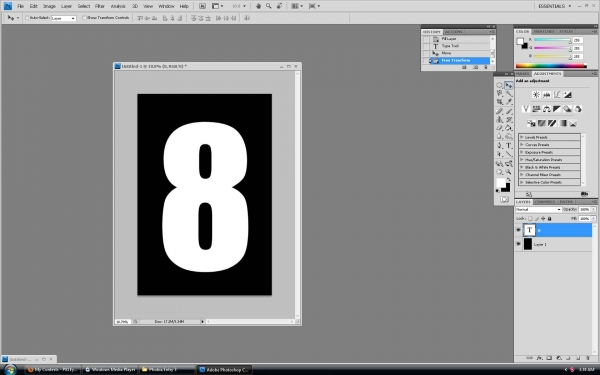Viewport: 600px width, 375px height.
Task: Add a Curves adjustment layer
Action: click(557, 95)
